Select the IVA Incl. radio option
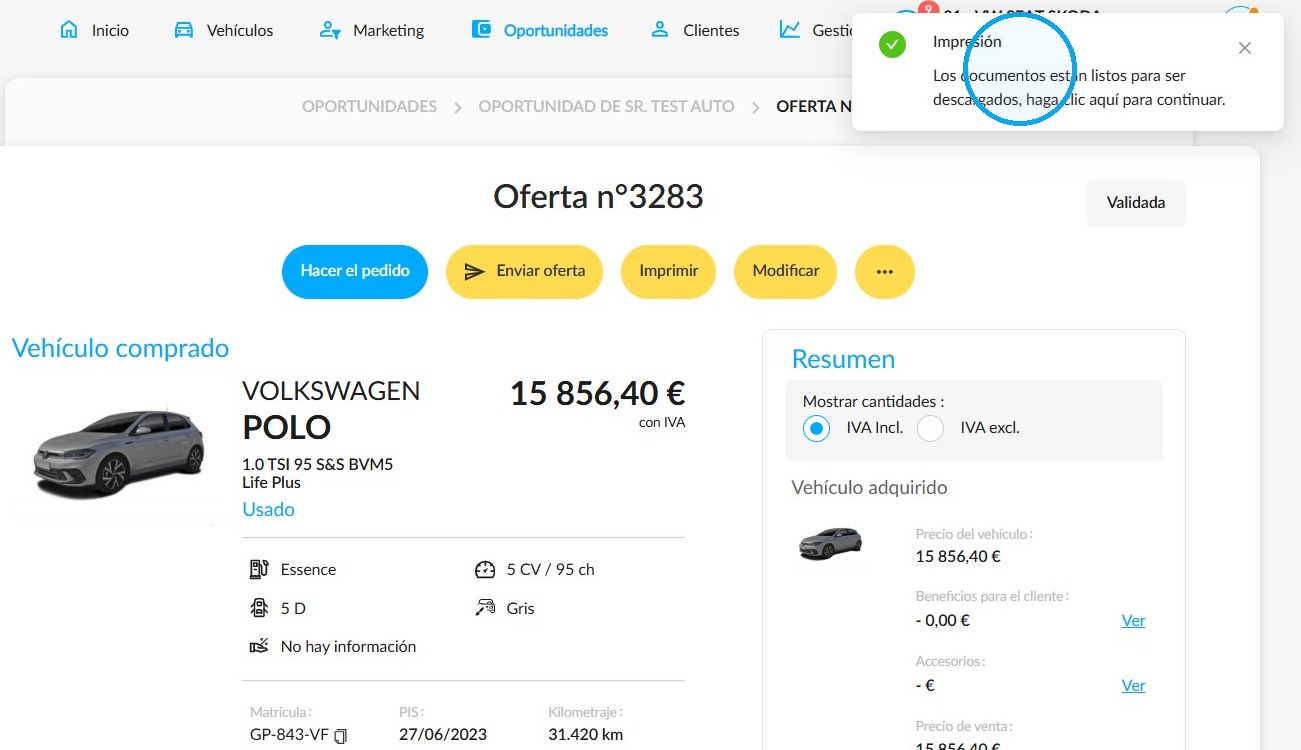 817,428
